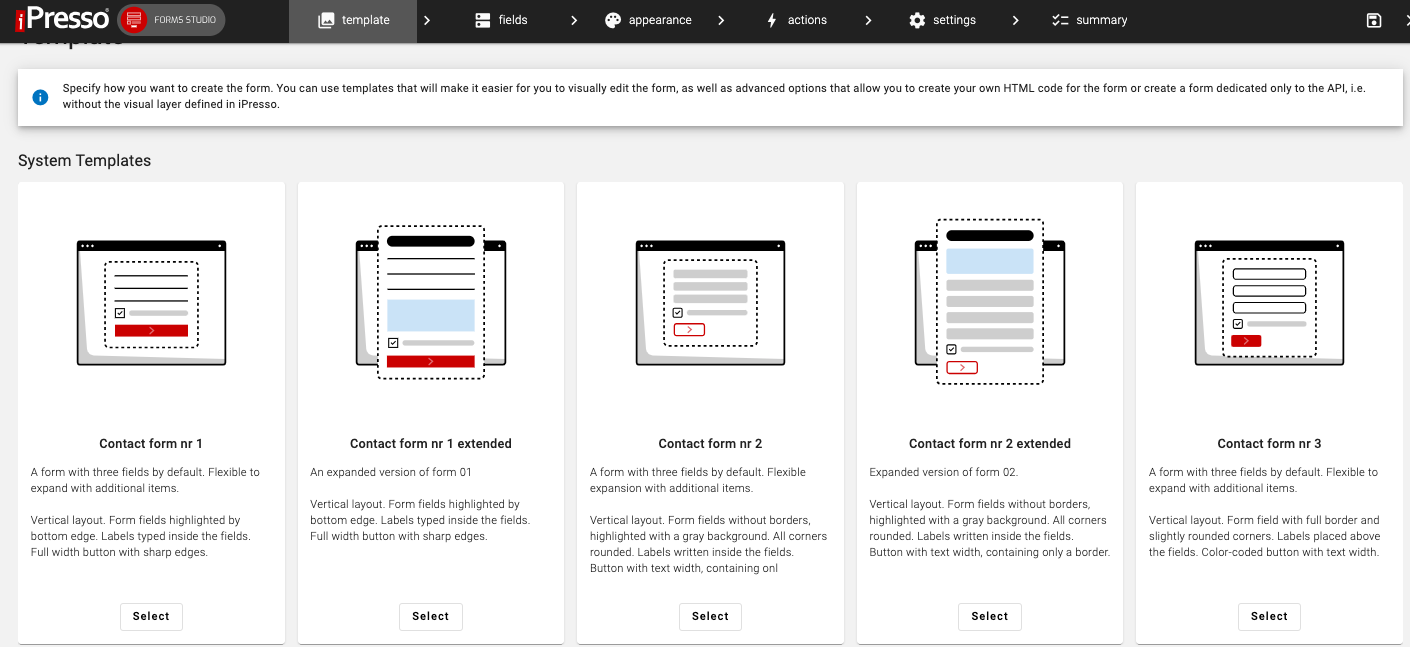Expand the chevron between template and fields

(x=426, y=19)
